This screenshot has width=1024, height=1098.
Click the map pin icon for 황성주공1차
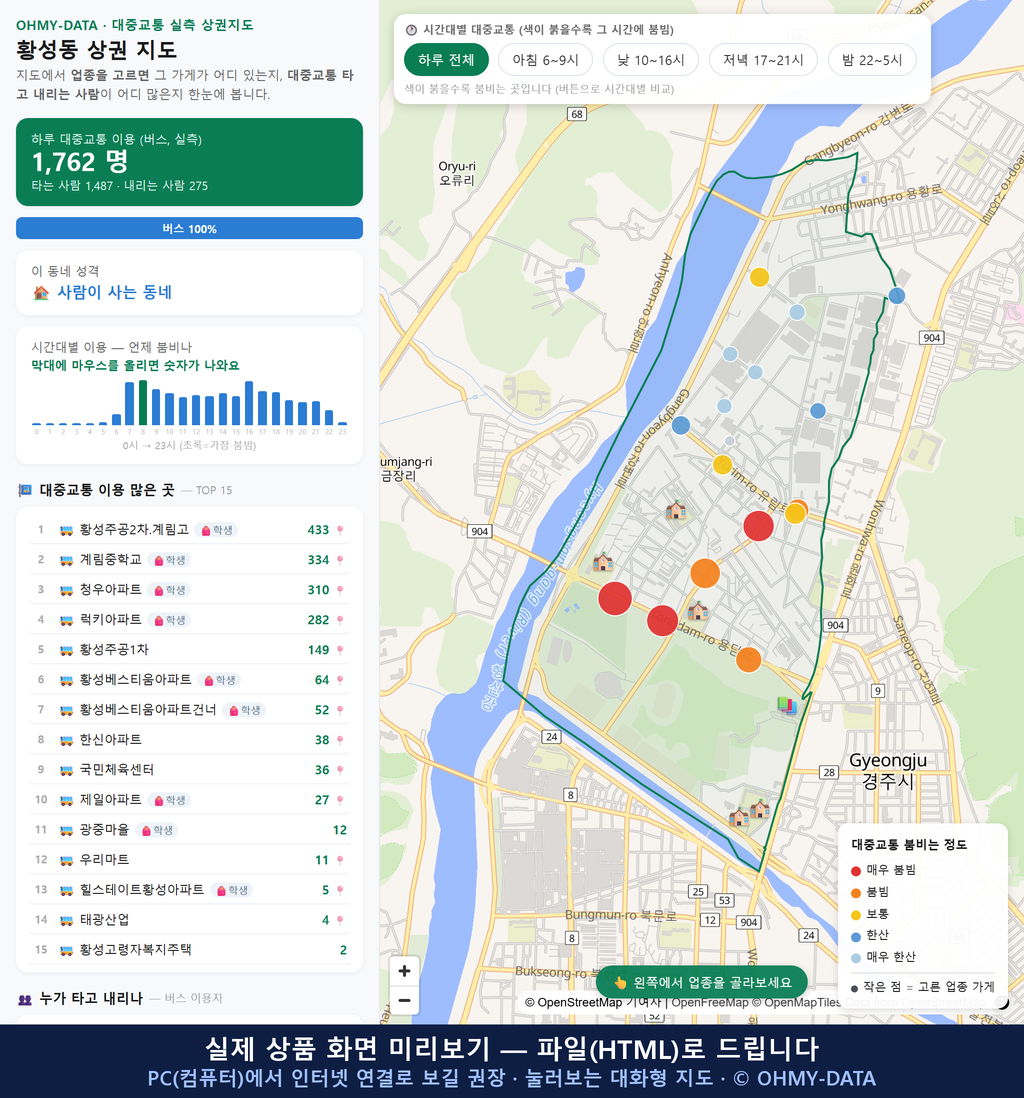(340, 651)
